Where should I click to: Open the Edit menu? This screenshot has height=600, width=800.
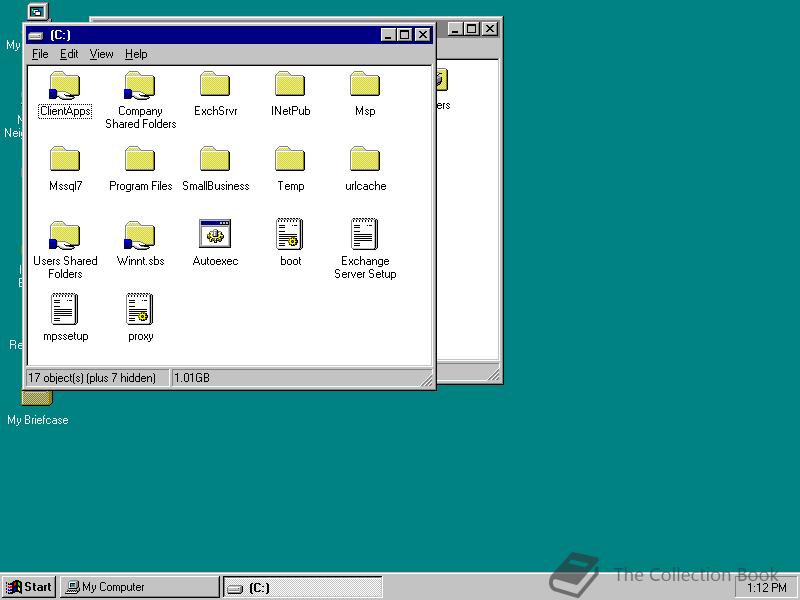click(x=69, y=54)
